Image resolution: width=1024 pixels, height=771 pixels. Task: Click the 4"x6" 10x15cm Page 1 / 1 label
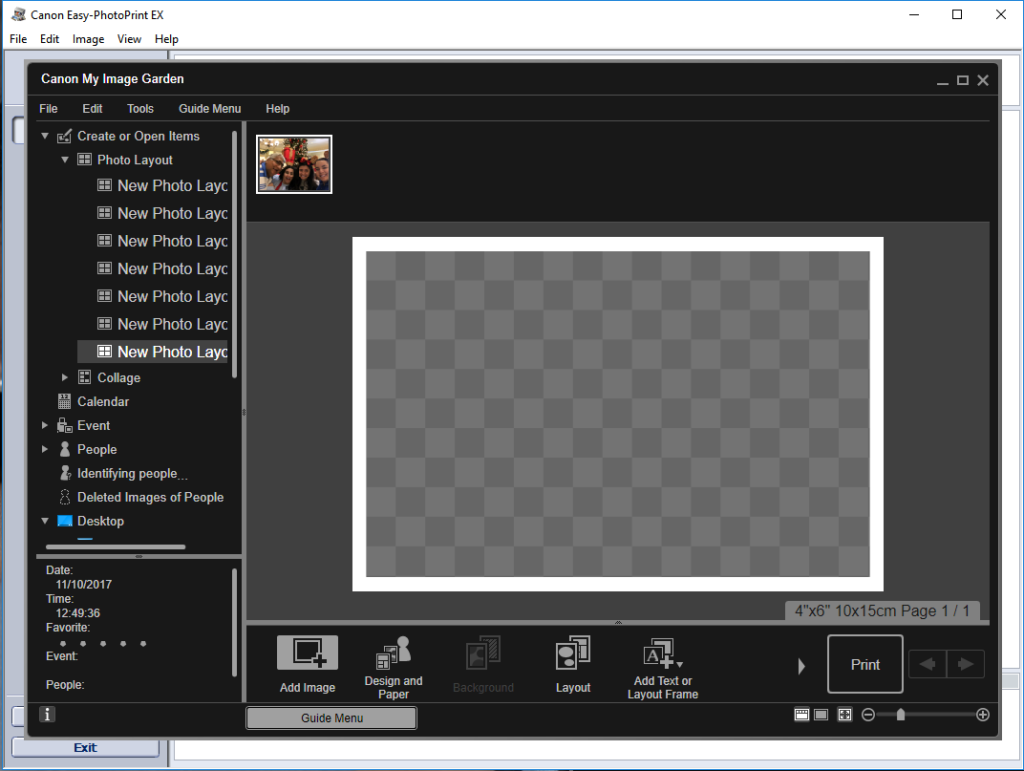[882, 611]
